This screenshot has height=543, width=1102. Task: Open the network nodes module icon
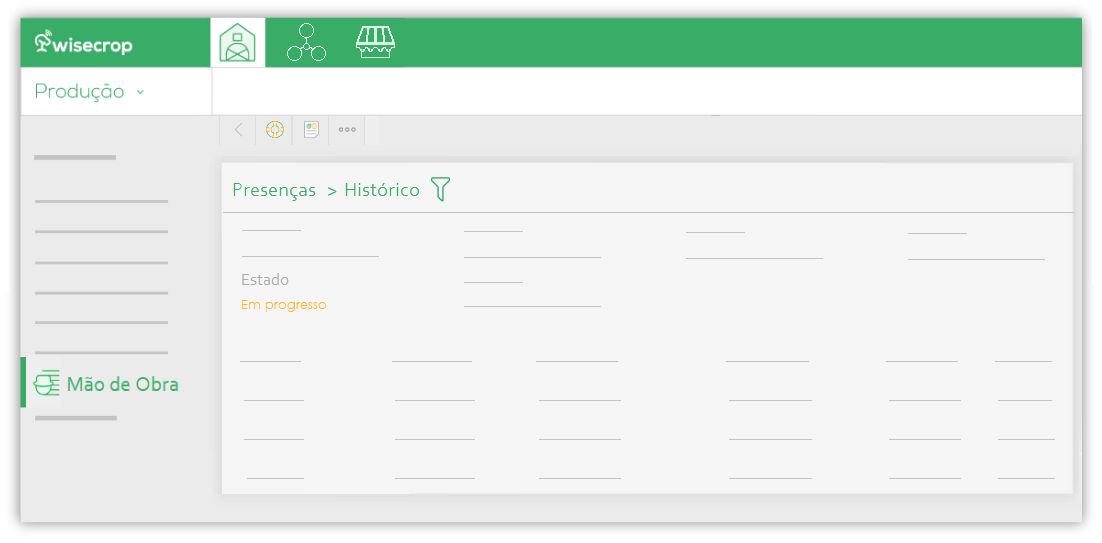click(306, 42)
